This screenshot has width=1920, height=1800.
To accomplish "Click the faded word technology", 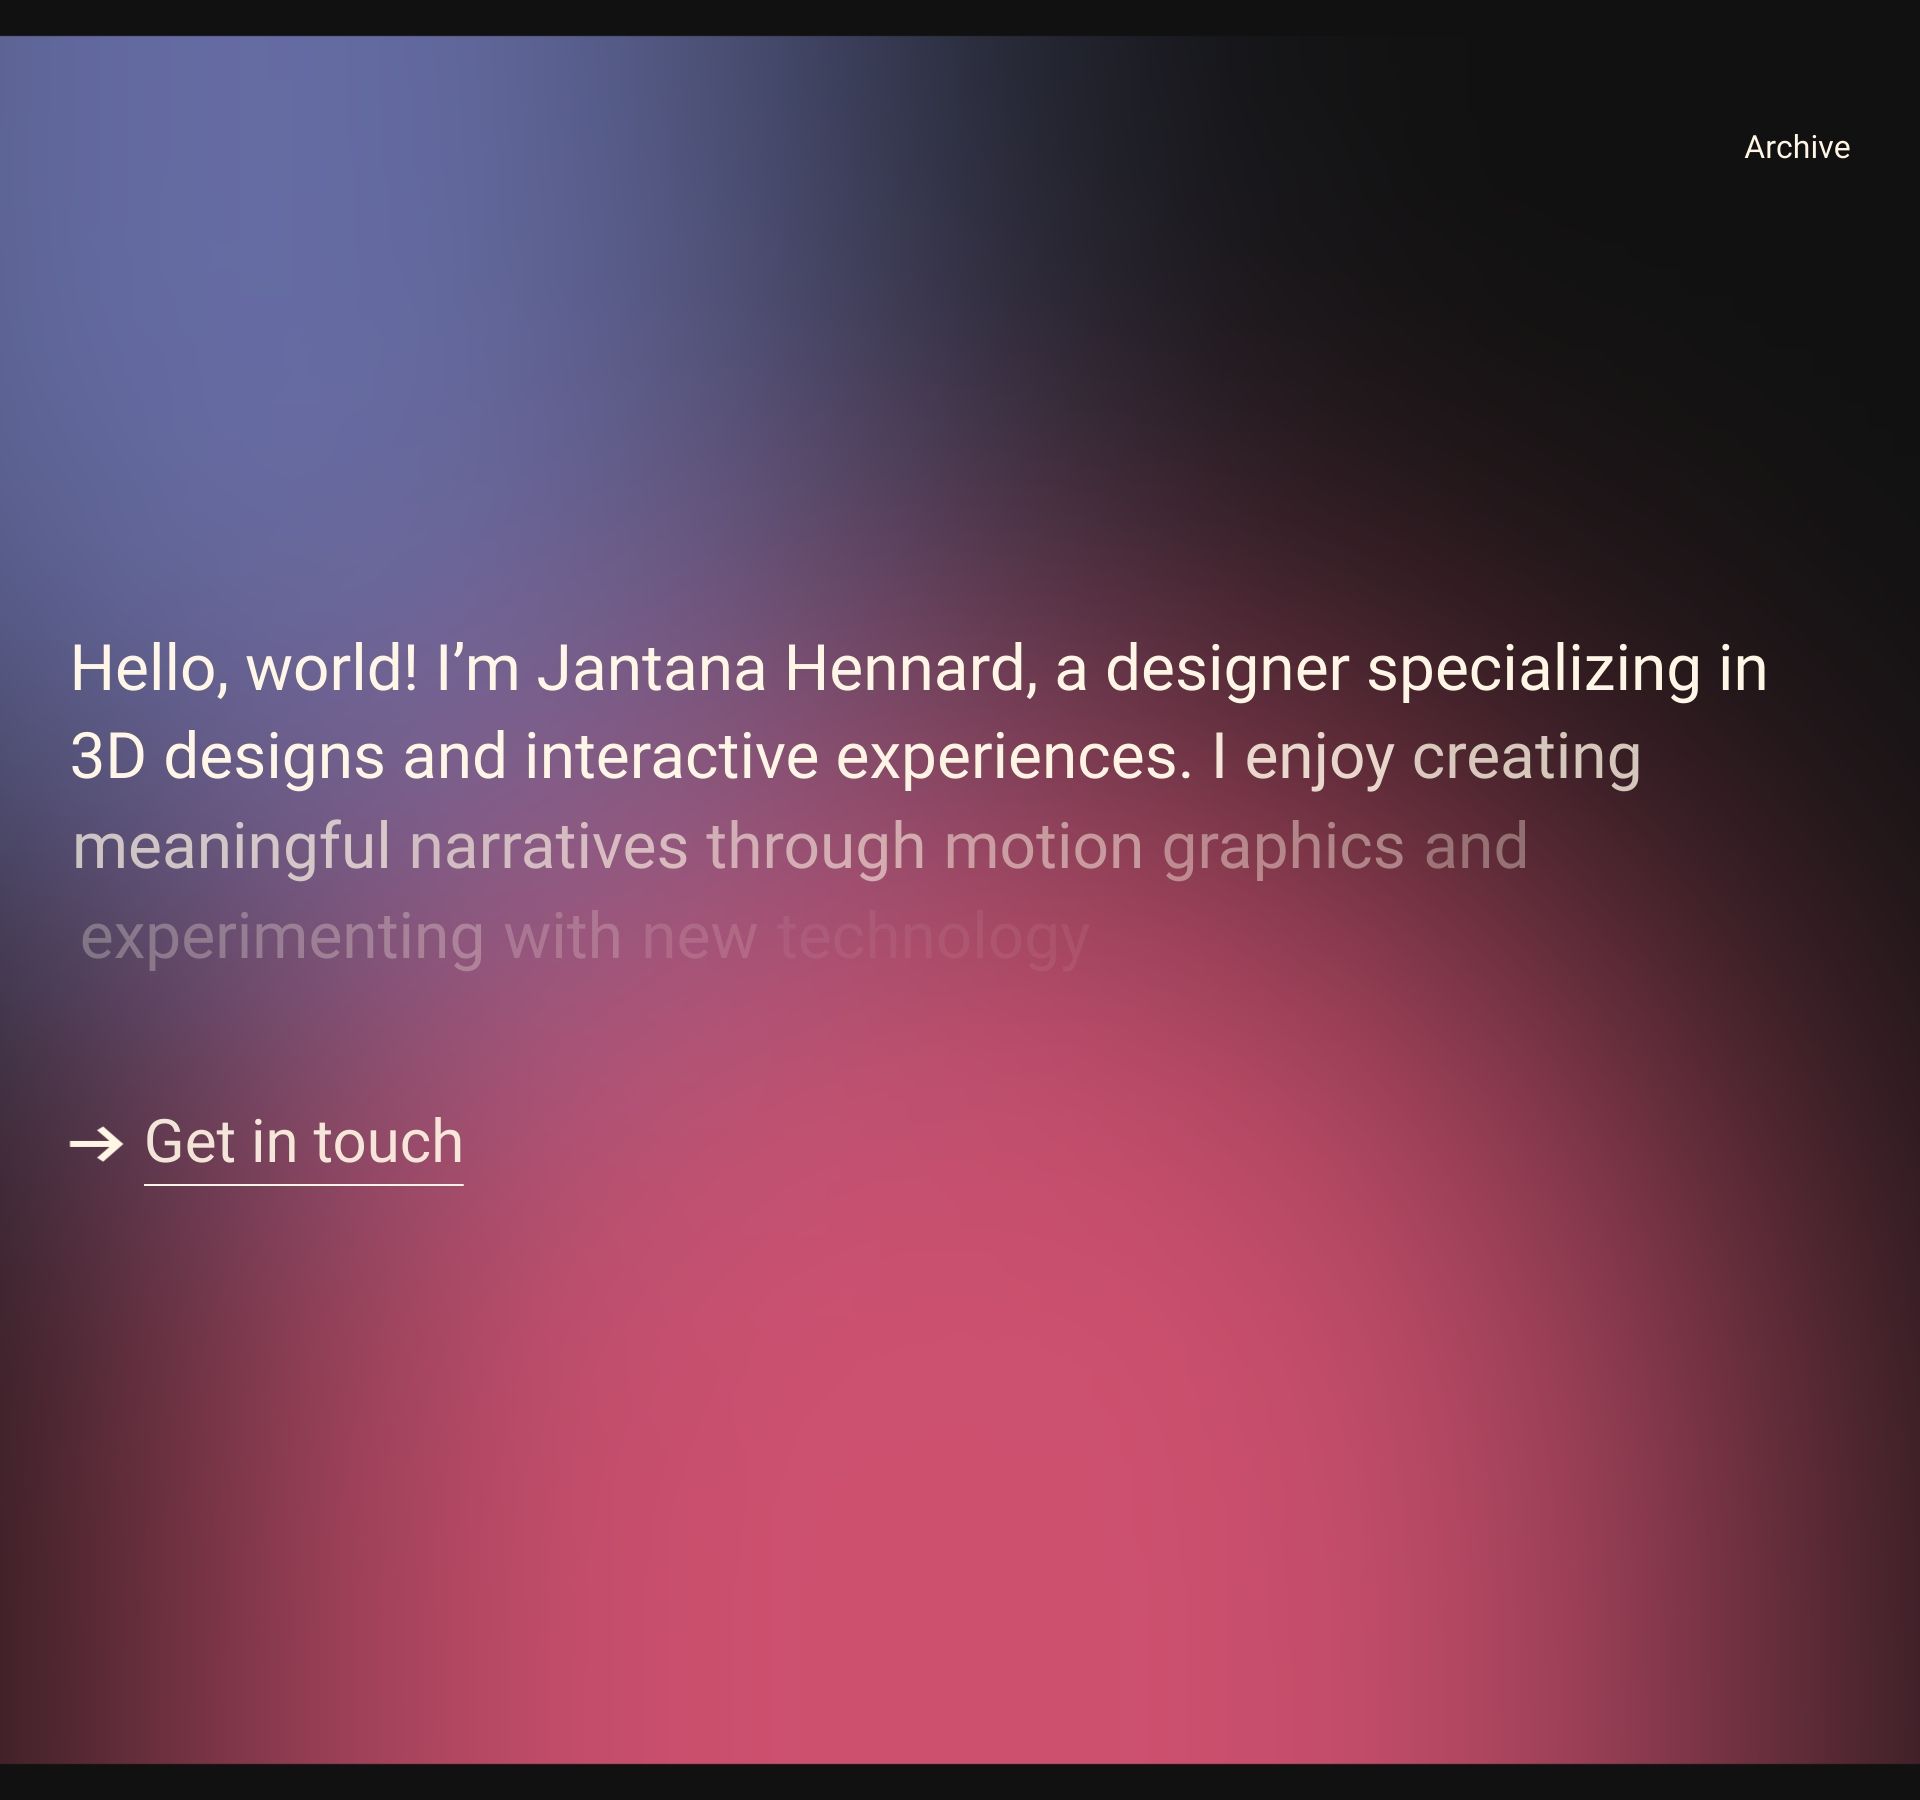I will pos(933,938).
